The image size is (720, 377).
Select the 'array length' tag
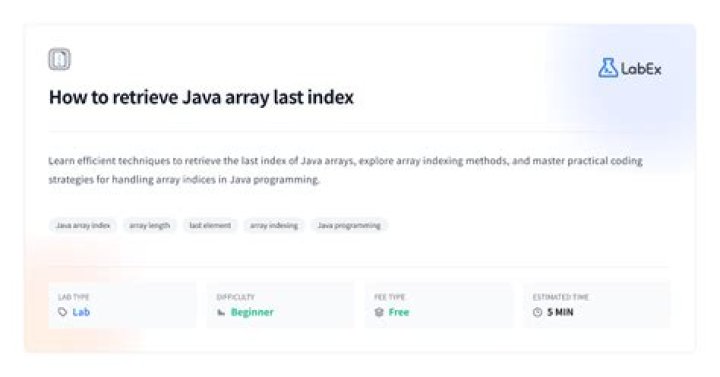tap(149, 225)
